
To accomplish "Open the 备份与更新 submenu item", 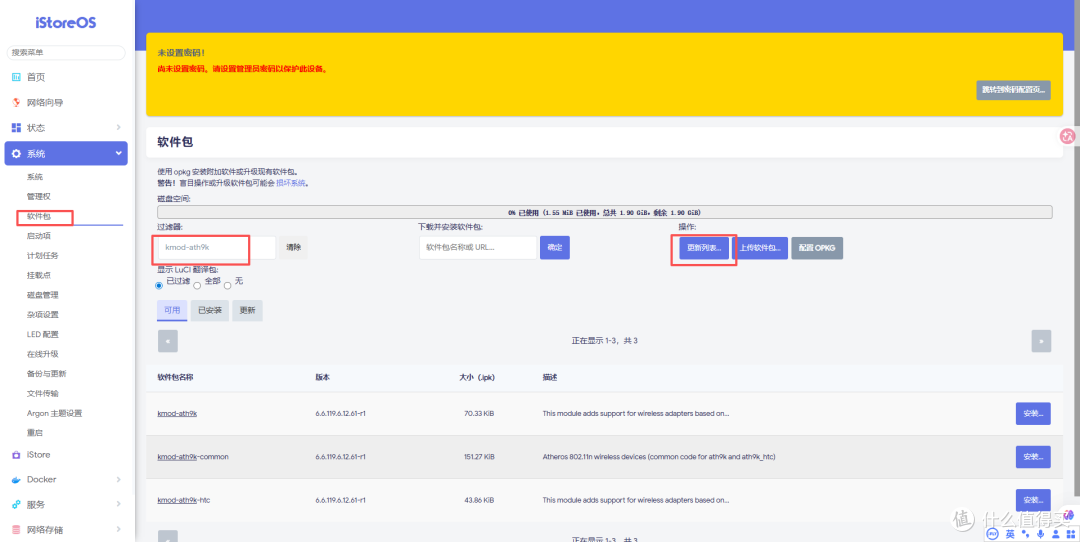I will pos(46,373).
